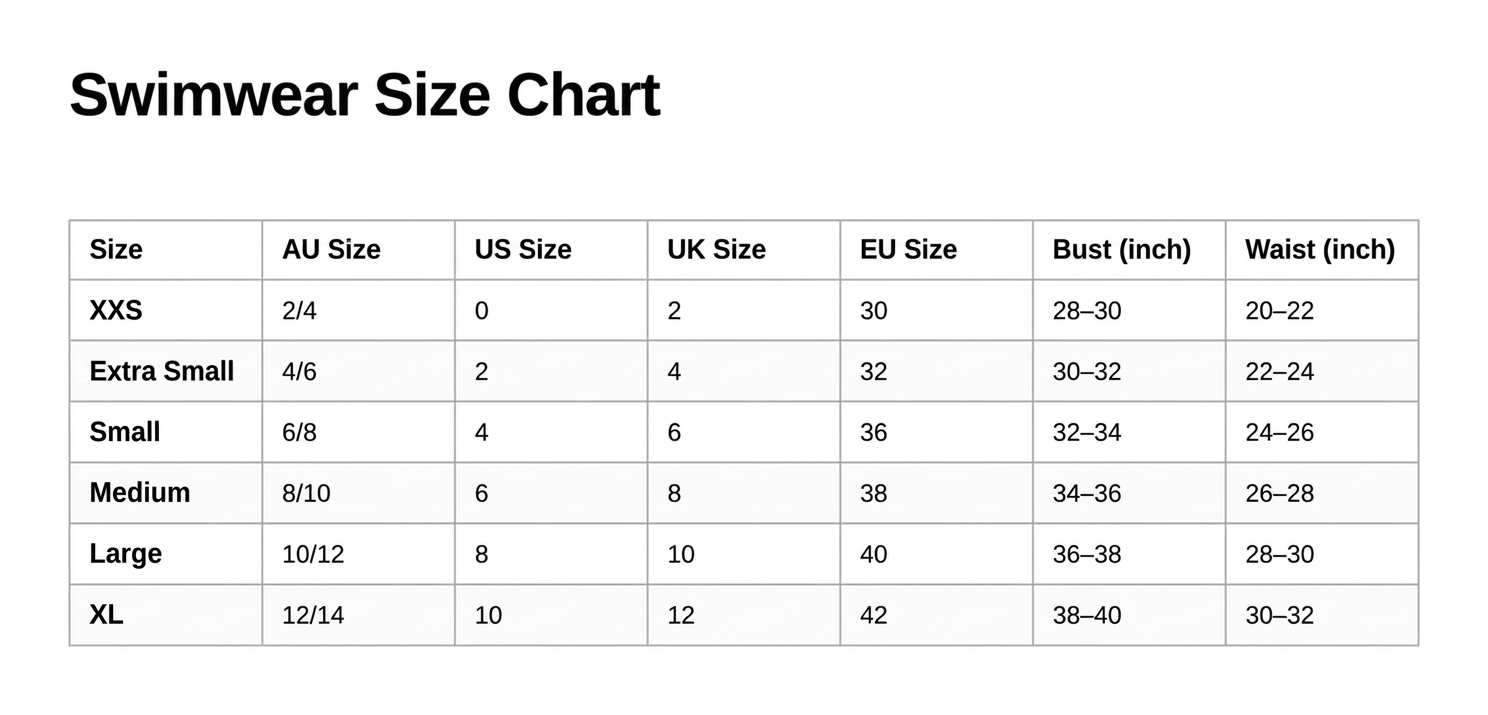The width and height of the screenshot is (1488, 715).
Task: Click the XL row label
Action: coord(106,615)
